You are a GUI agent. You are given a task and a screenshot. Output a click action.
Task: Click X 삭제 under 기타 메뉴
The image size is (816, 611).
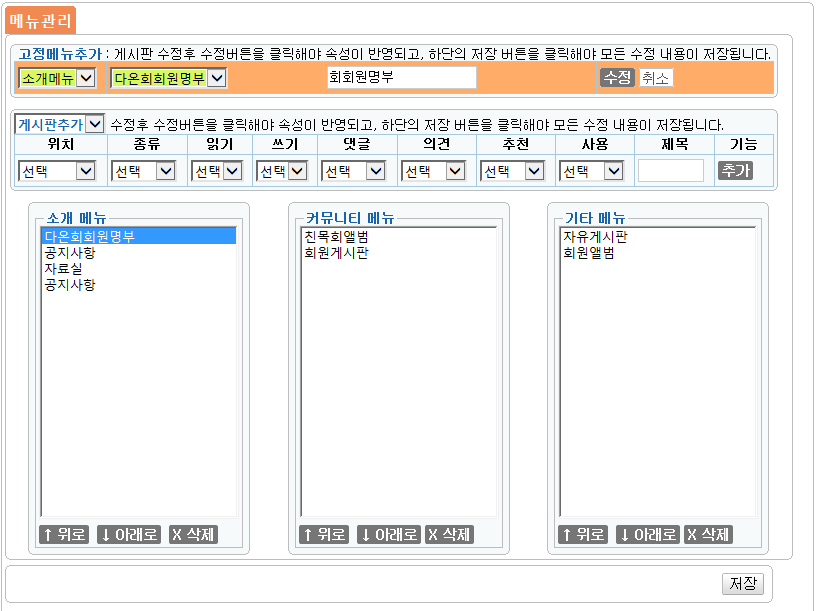708,535
